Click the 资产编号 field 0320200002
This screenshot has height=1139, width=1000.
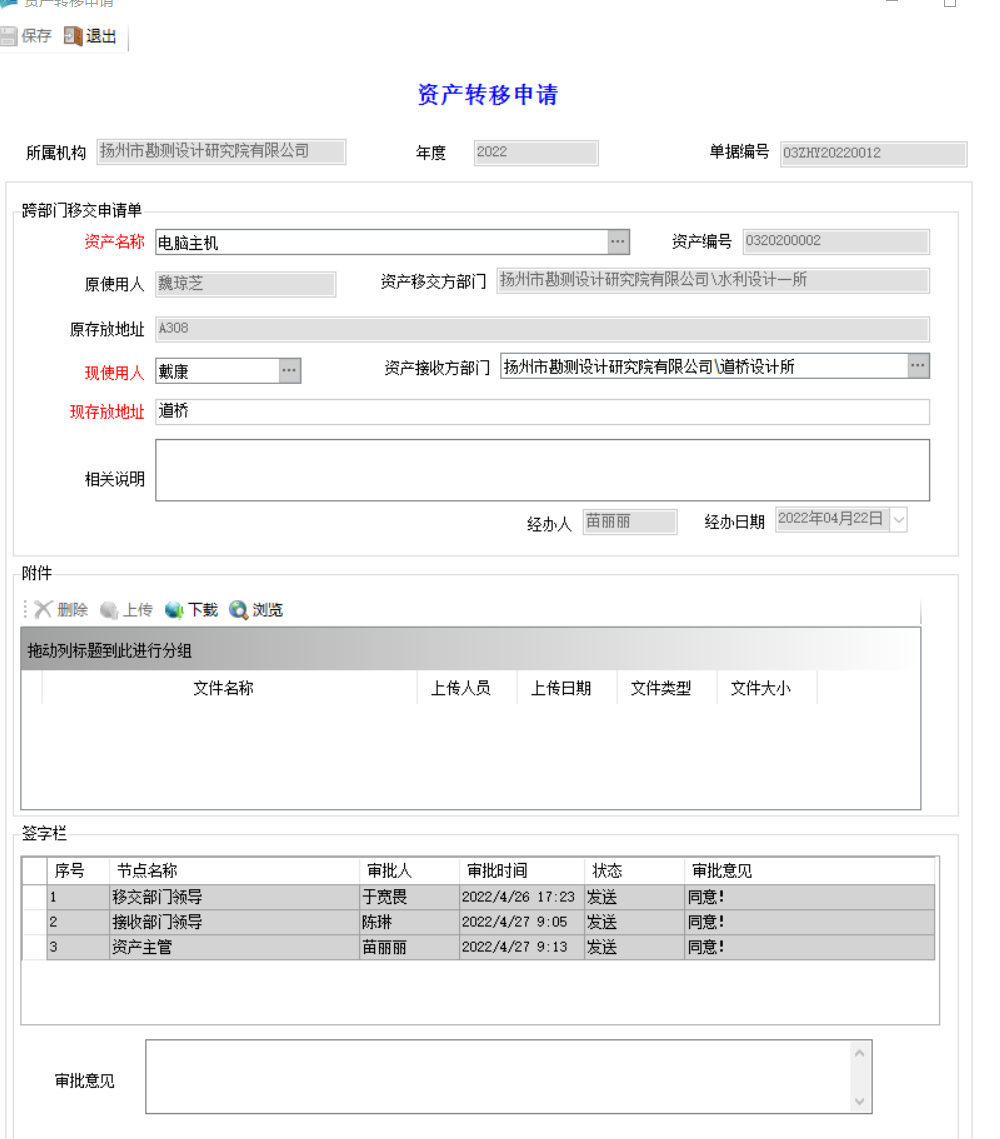[x=836, y=241]
